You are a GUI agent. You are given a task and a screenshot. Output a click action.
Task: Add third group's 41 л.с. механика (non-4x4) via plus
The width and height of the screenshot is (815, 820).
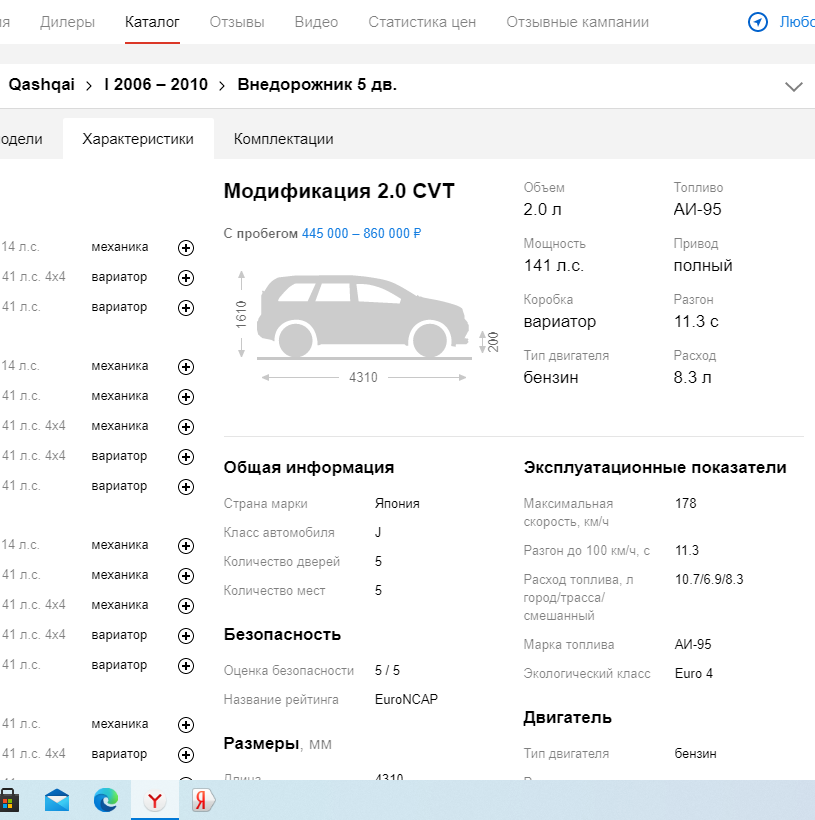click(186, 576)
